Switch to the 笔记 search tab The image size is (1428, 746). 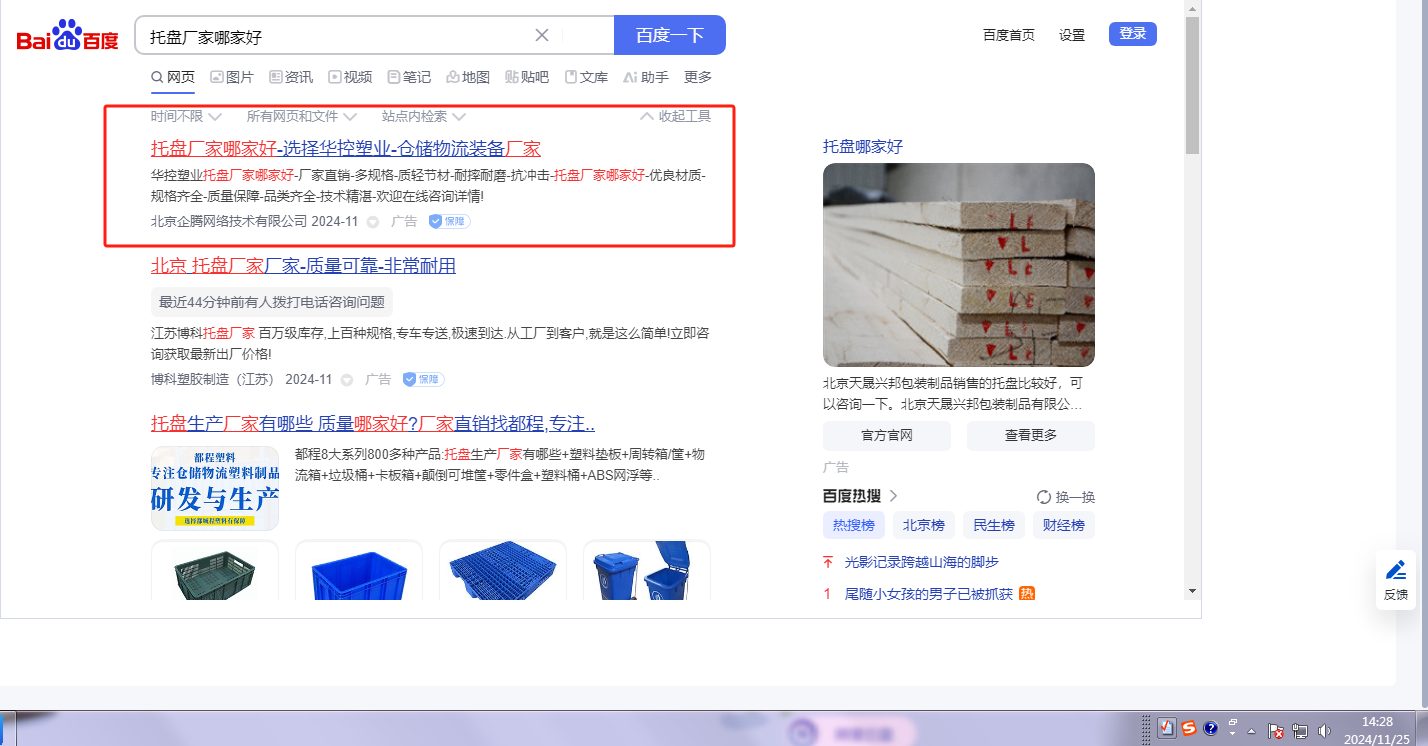coord(409,77)
